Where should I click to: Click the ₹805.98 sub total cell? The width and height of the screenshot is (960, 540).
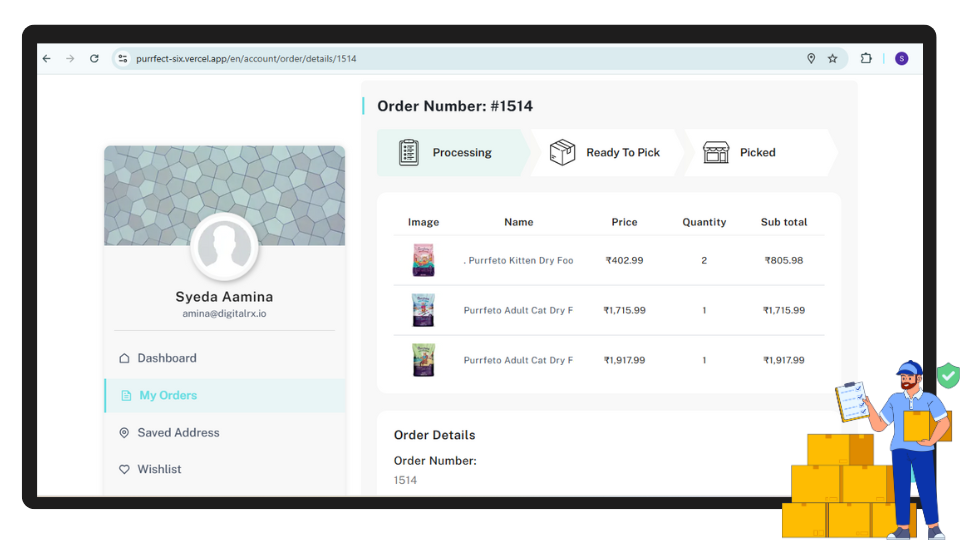(x=784, y=261)
